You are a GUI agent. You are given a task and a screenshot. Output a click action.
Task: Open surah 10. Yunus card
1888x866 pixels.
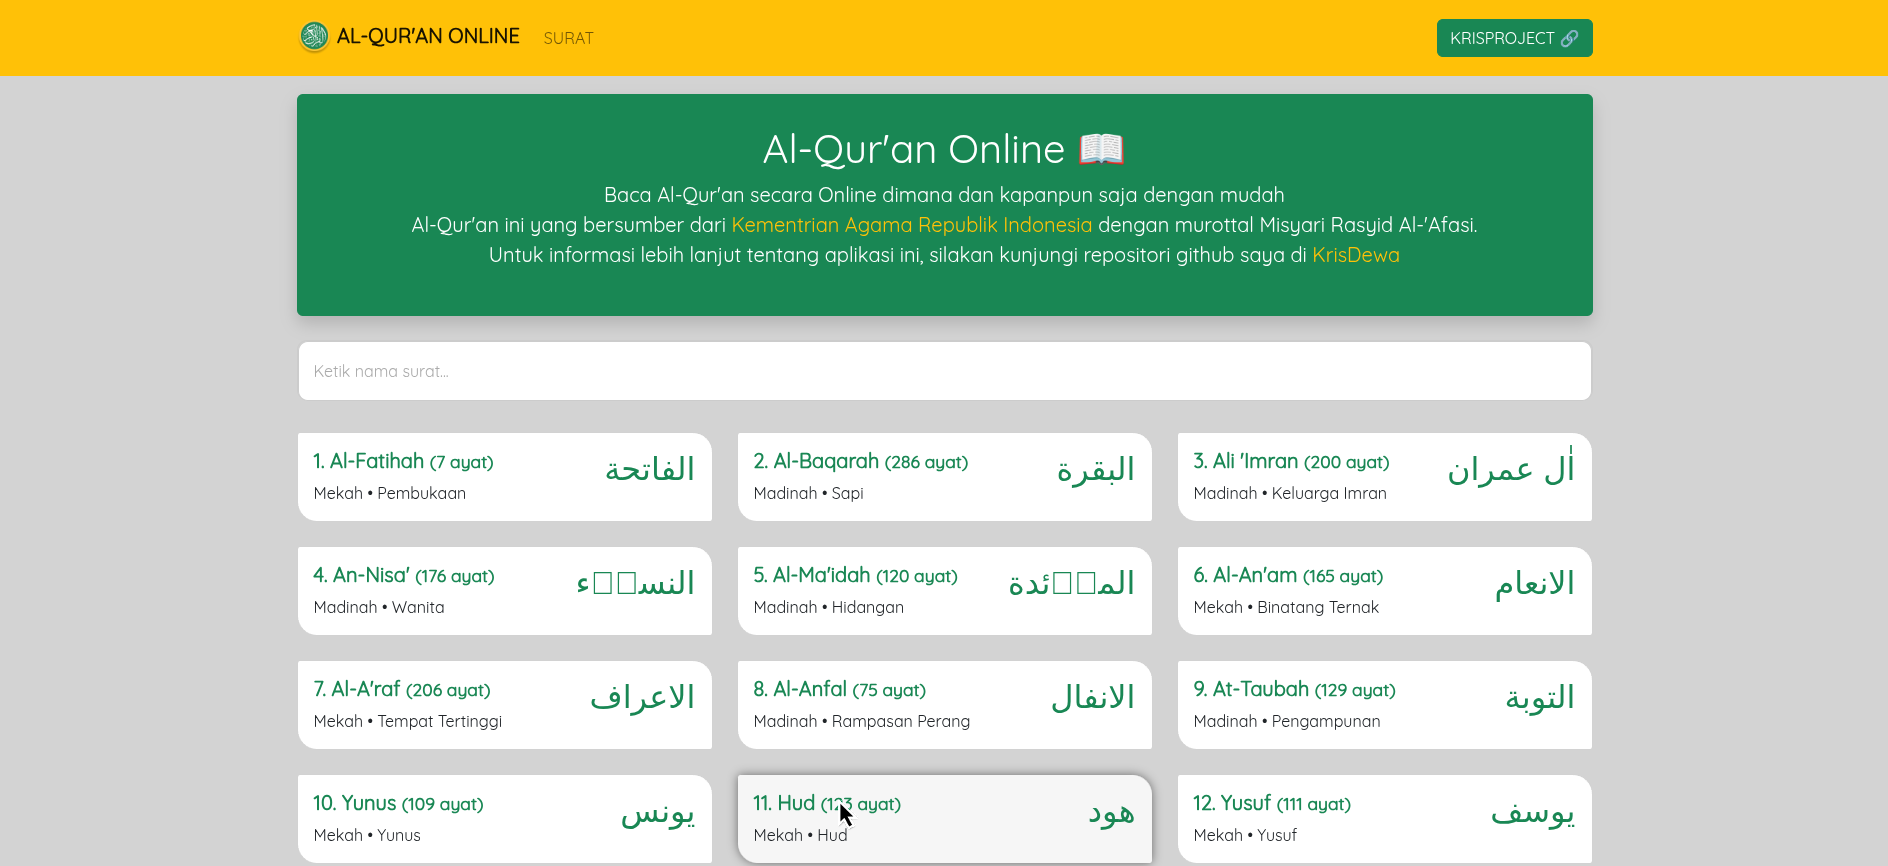pyautogui.click(x=505, y=819)
